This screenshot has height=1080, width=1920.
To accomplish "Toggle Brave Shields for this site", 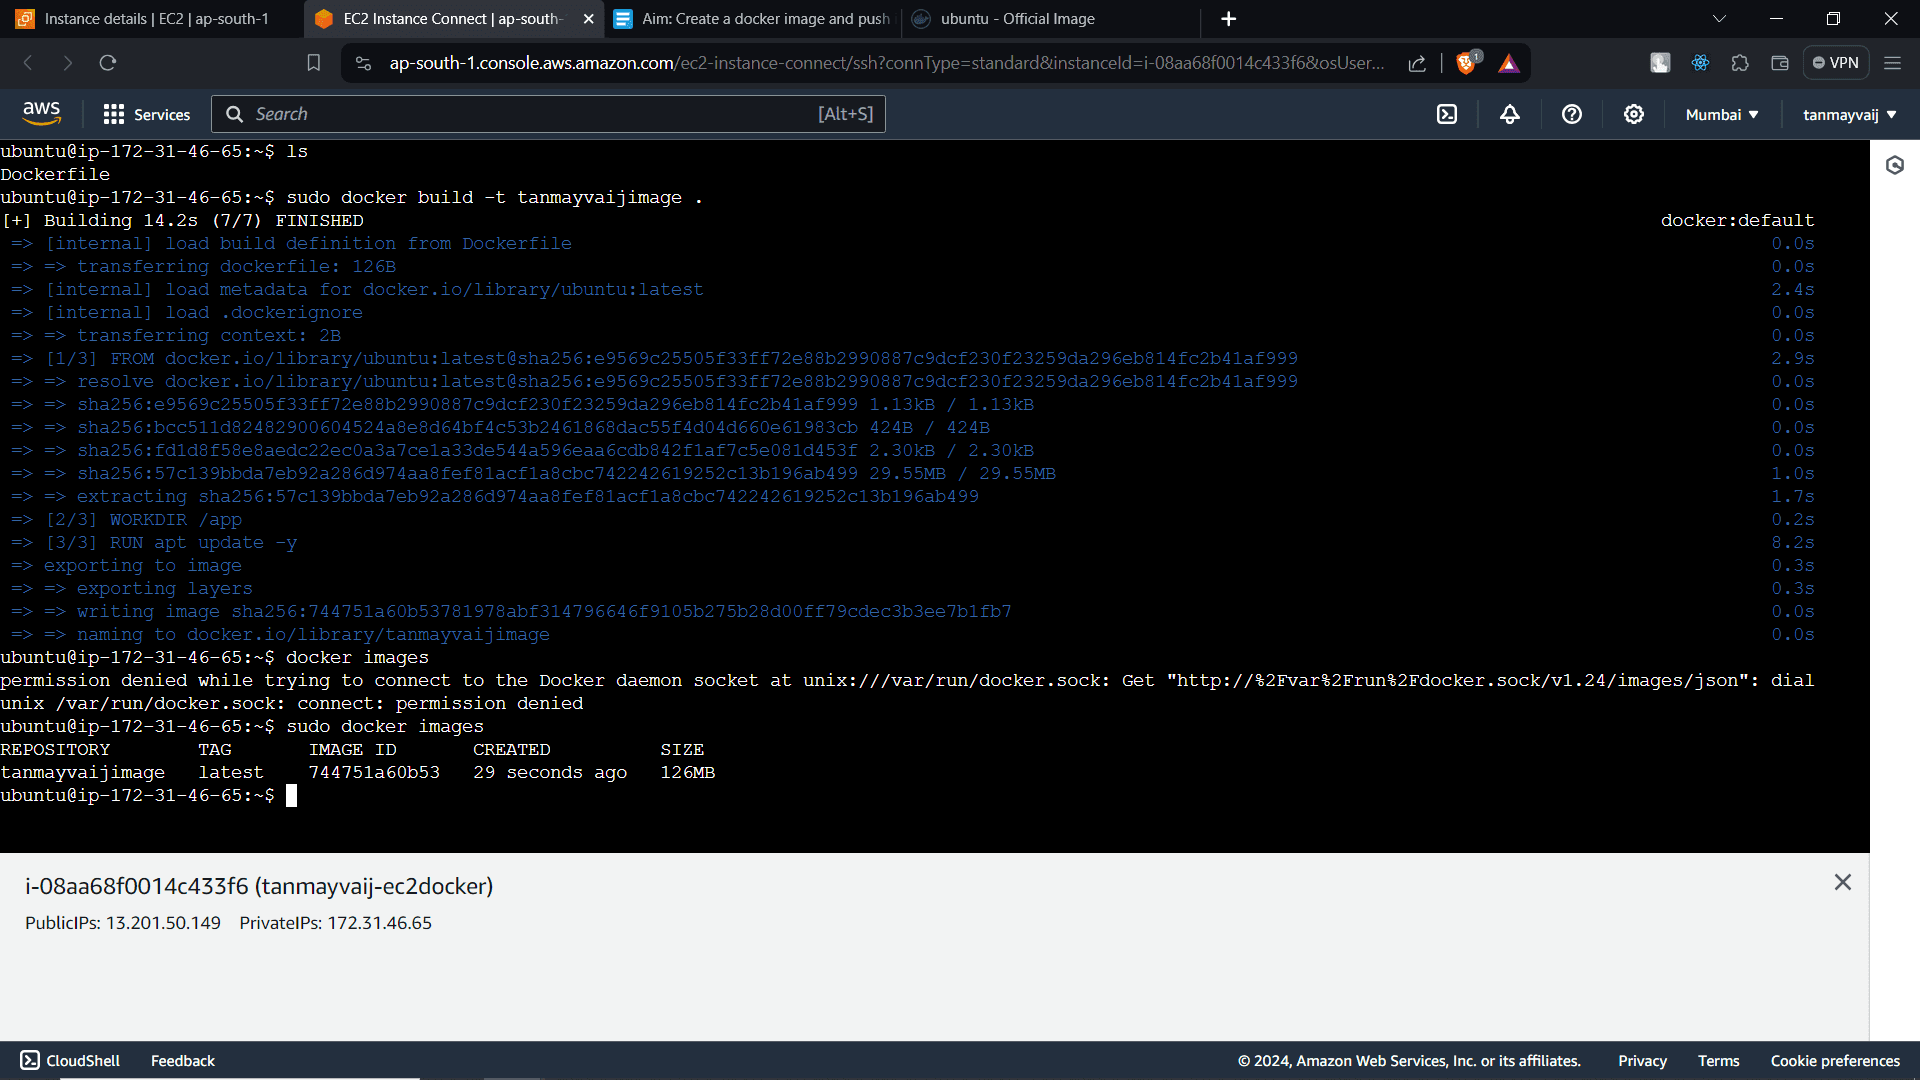I will click(x=1468, y=62).
